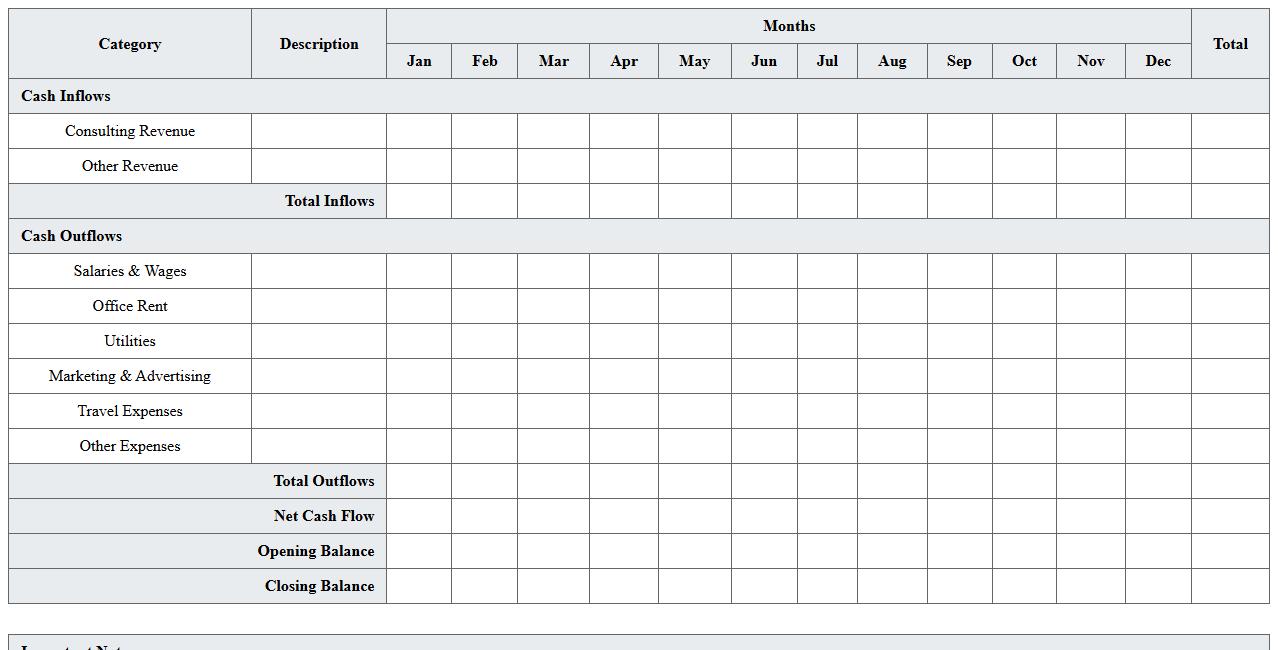The height and width of the screenshot is (650, 1278).
Task: Select the Salaries & Wages cell for Feb
Action: pos(484,271)
